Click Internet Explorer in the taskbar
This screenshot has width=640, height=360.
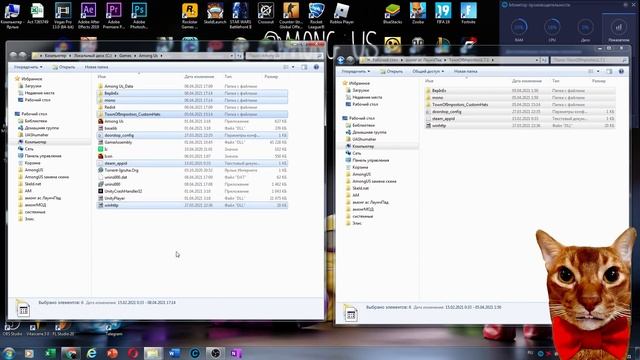(x=91, y=353)
